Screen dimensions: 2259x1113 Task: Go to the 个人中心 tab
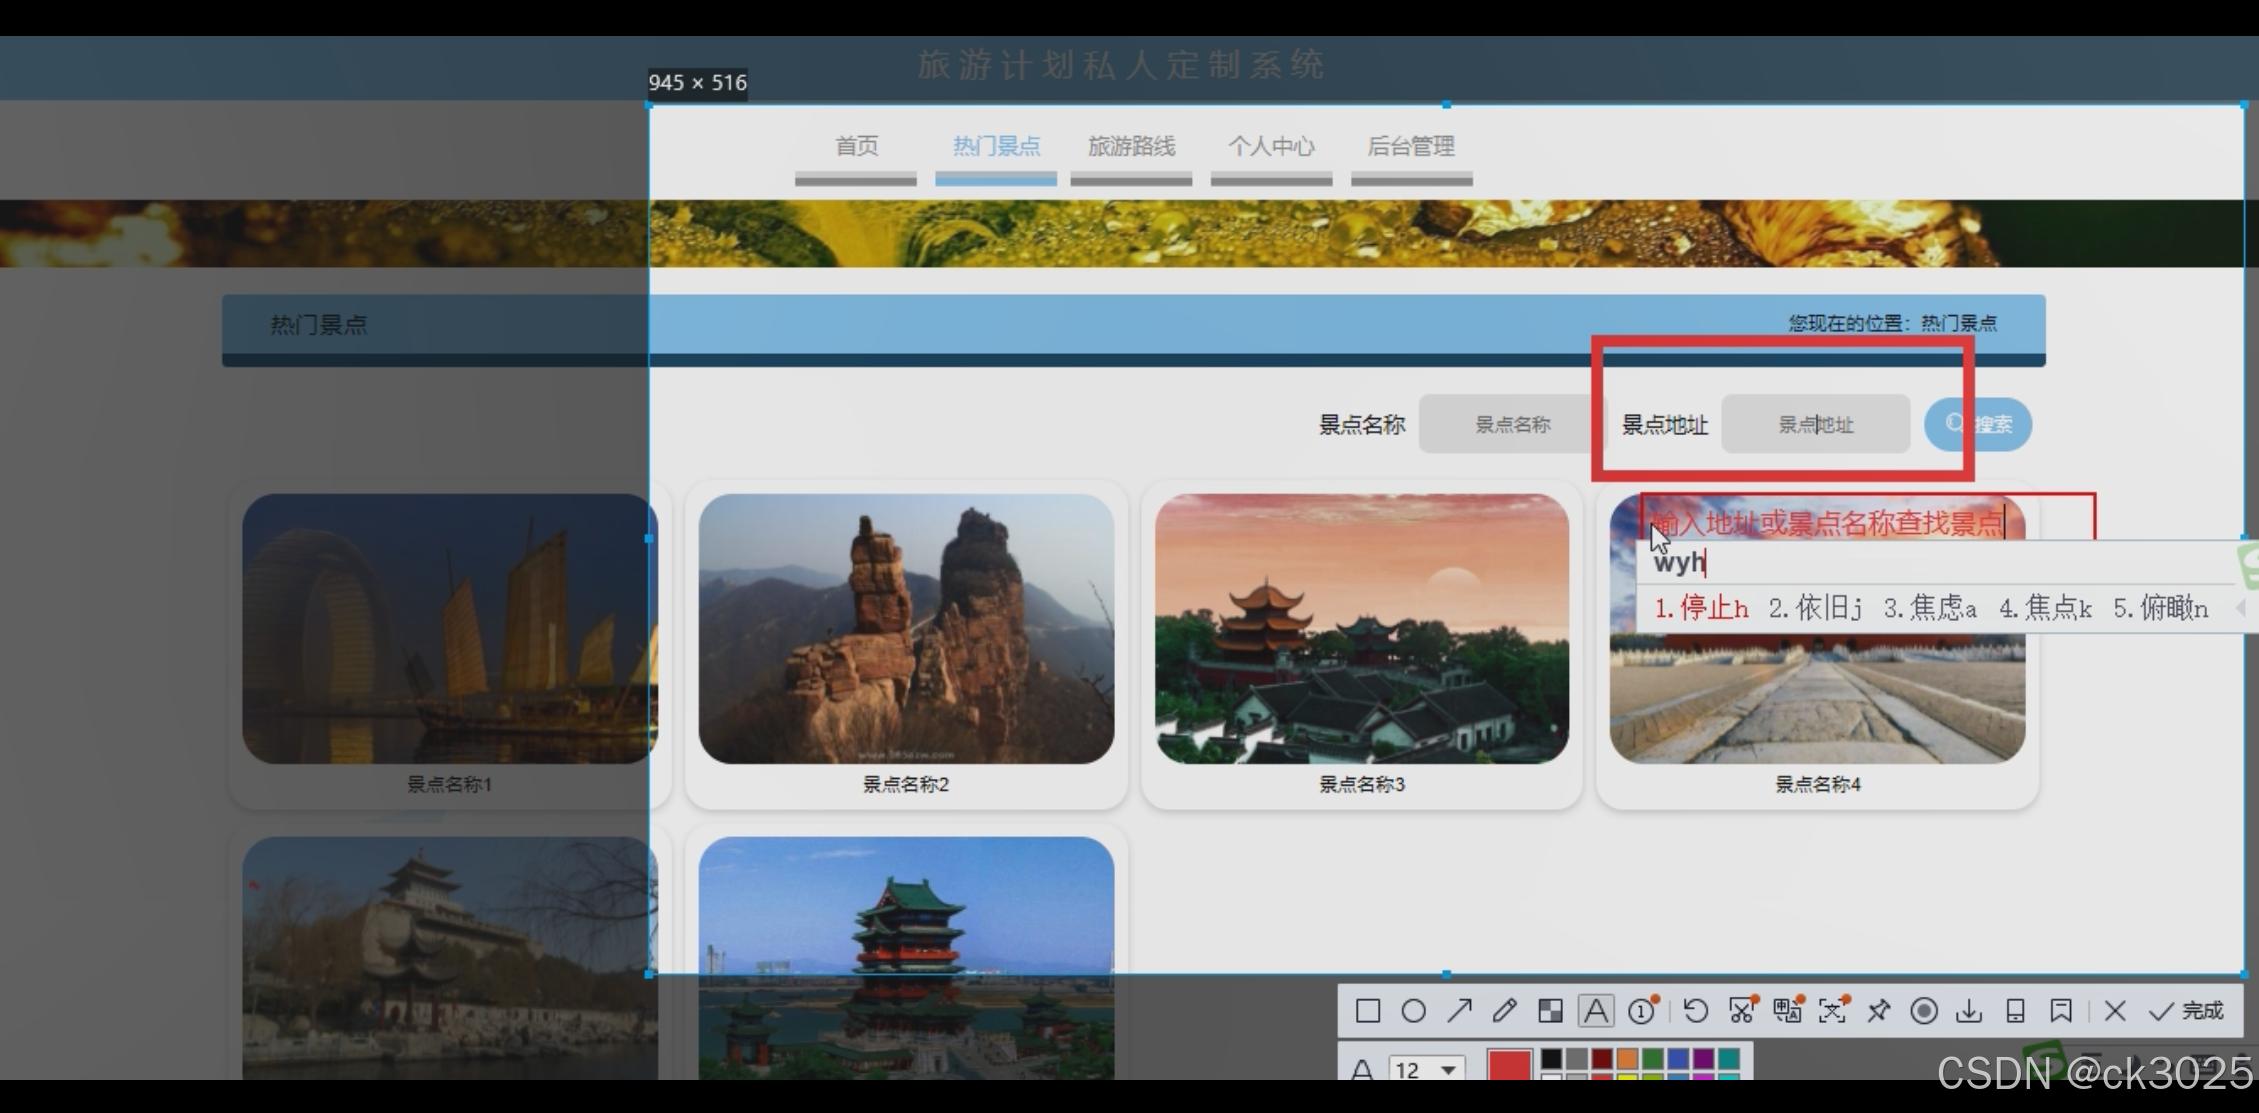pyautogui.click(x=1271, y=147)
